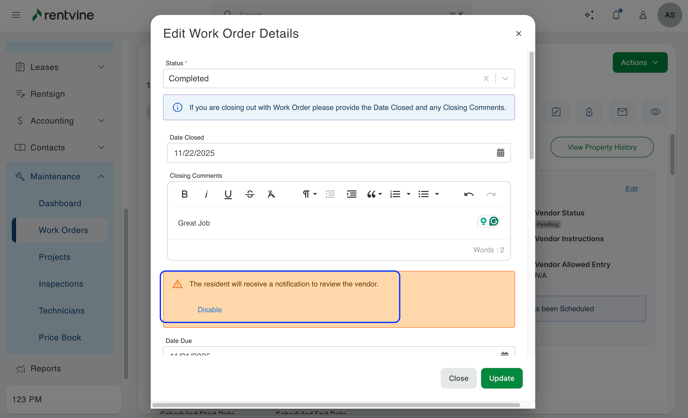688x418 pixels.
Task: Apply italic formatting in the editor
Action: click(206, 194)
